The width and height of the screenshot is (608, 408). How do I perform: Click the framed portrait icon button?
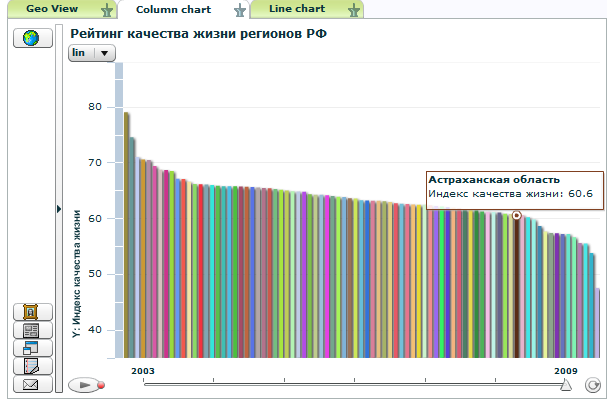coord(31,312)
